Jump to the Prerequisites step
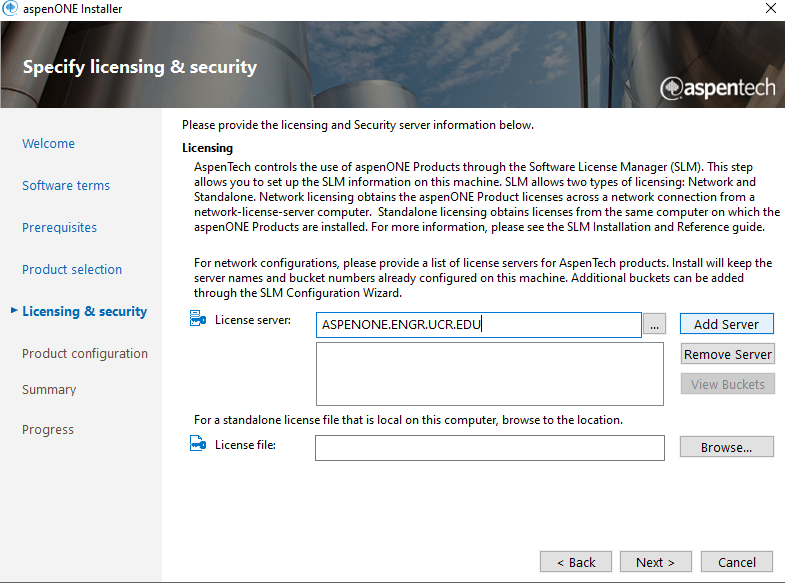 tap(60, 228)
